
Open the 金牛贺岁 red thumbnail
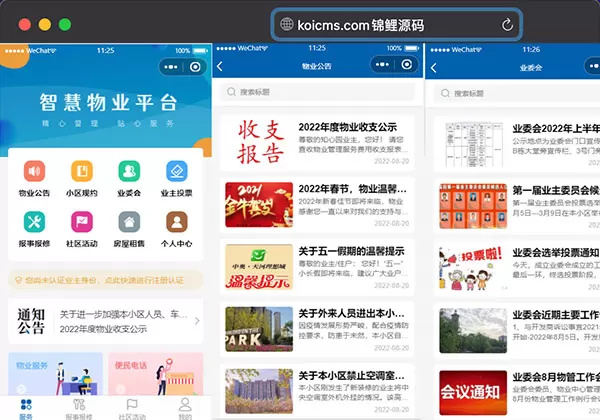coord(259,205)
